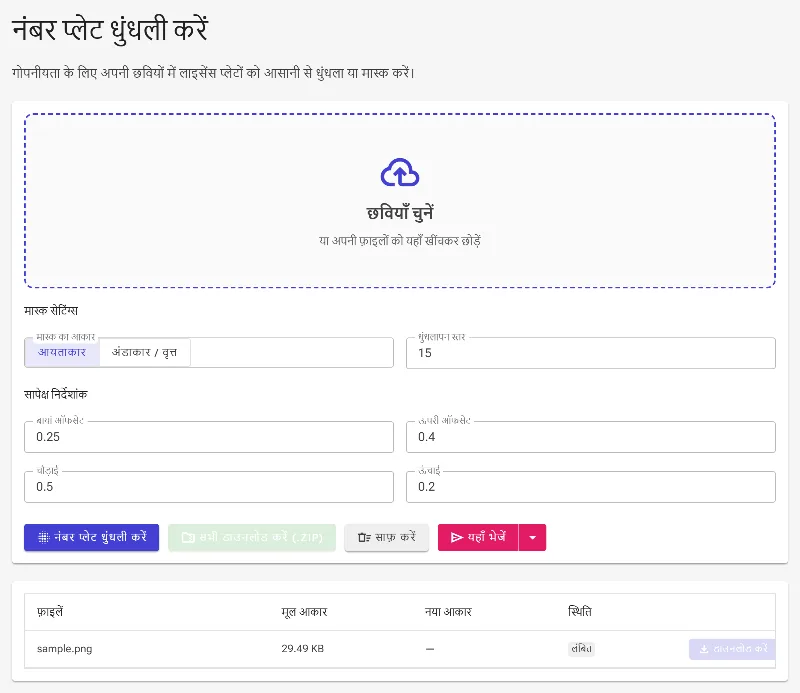This screenshot has height=693, width=800.
Task: Open the dropdown arrow beside यहाँ भेजें
Action: point(533,537)
